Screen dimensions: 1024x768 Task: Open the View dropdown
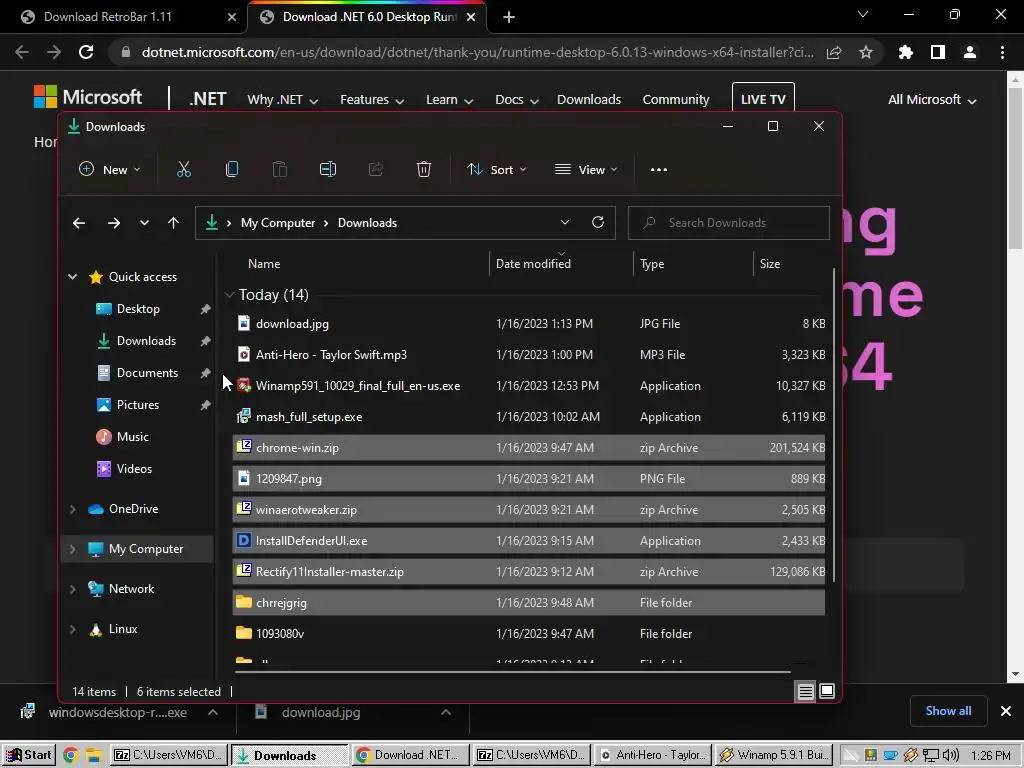[586, 170]
